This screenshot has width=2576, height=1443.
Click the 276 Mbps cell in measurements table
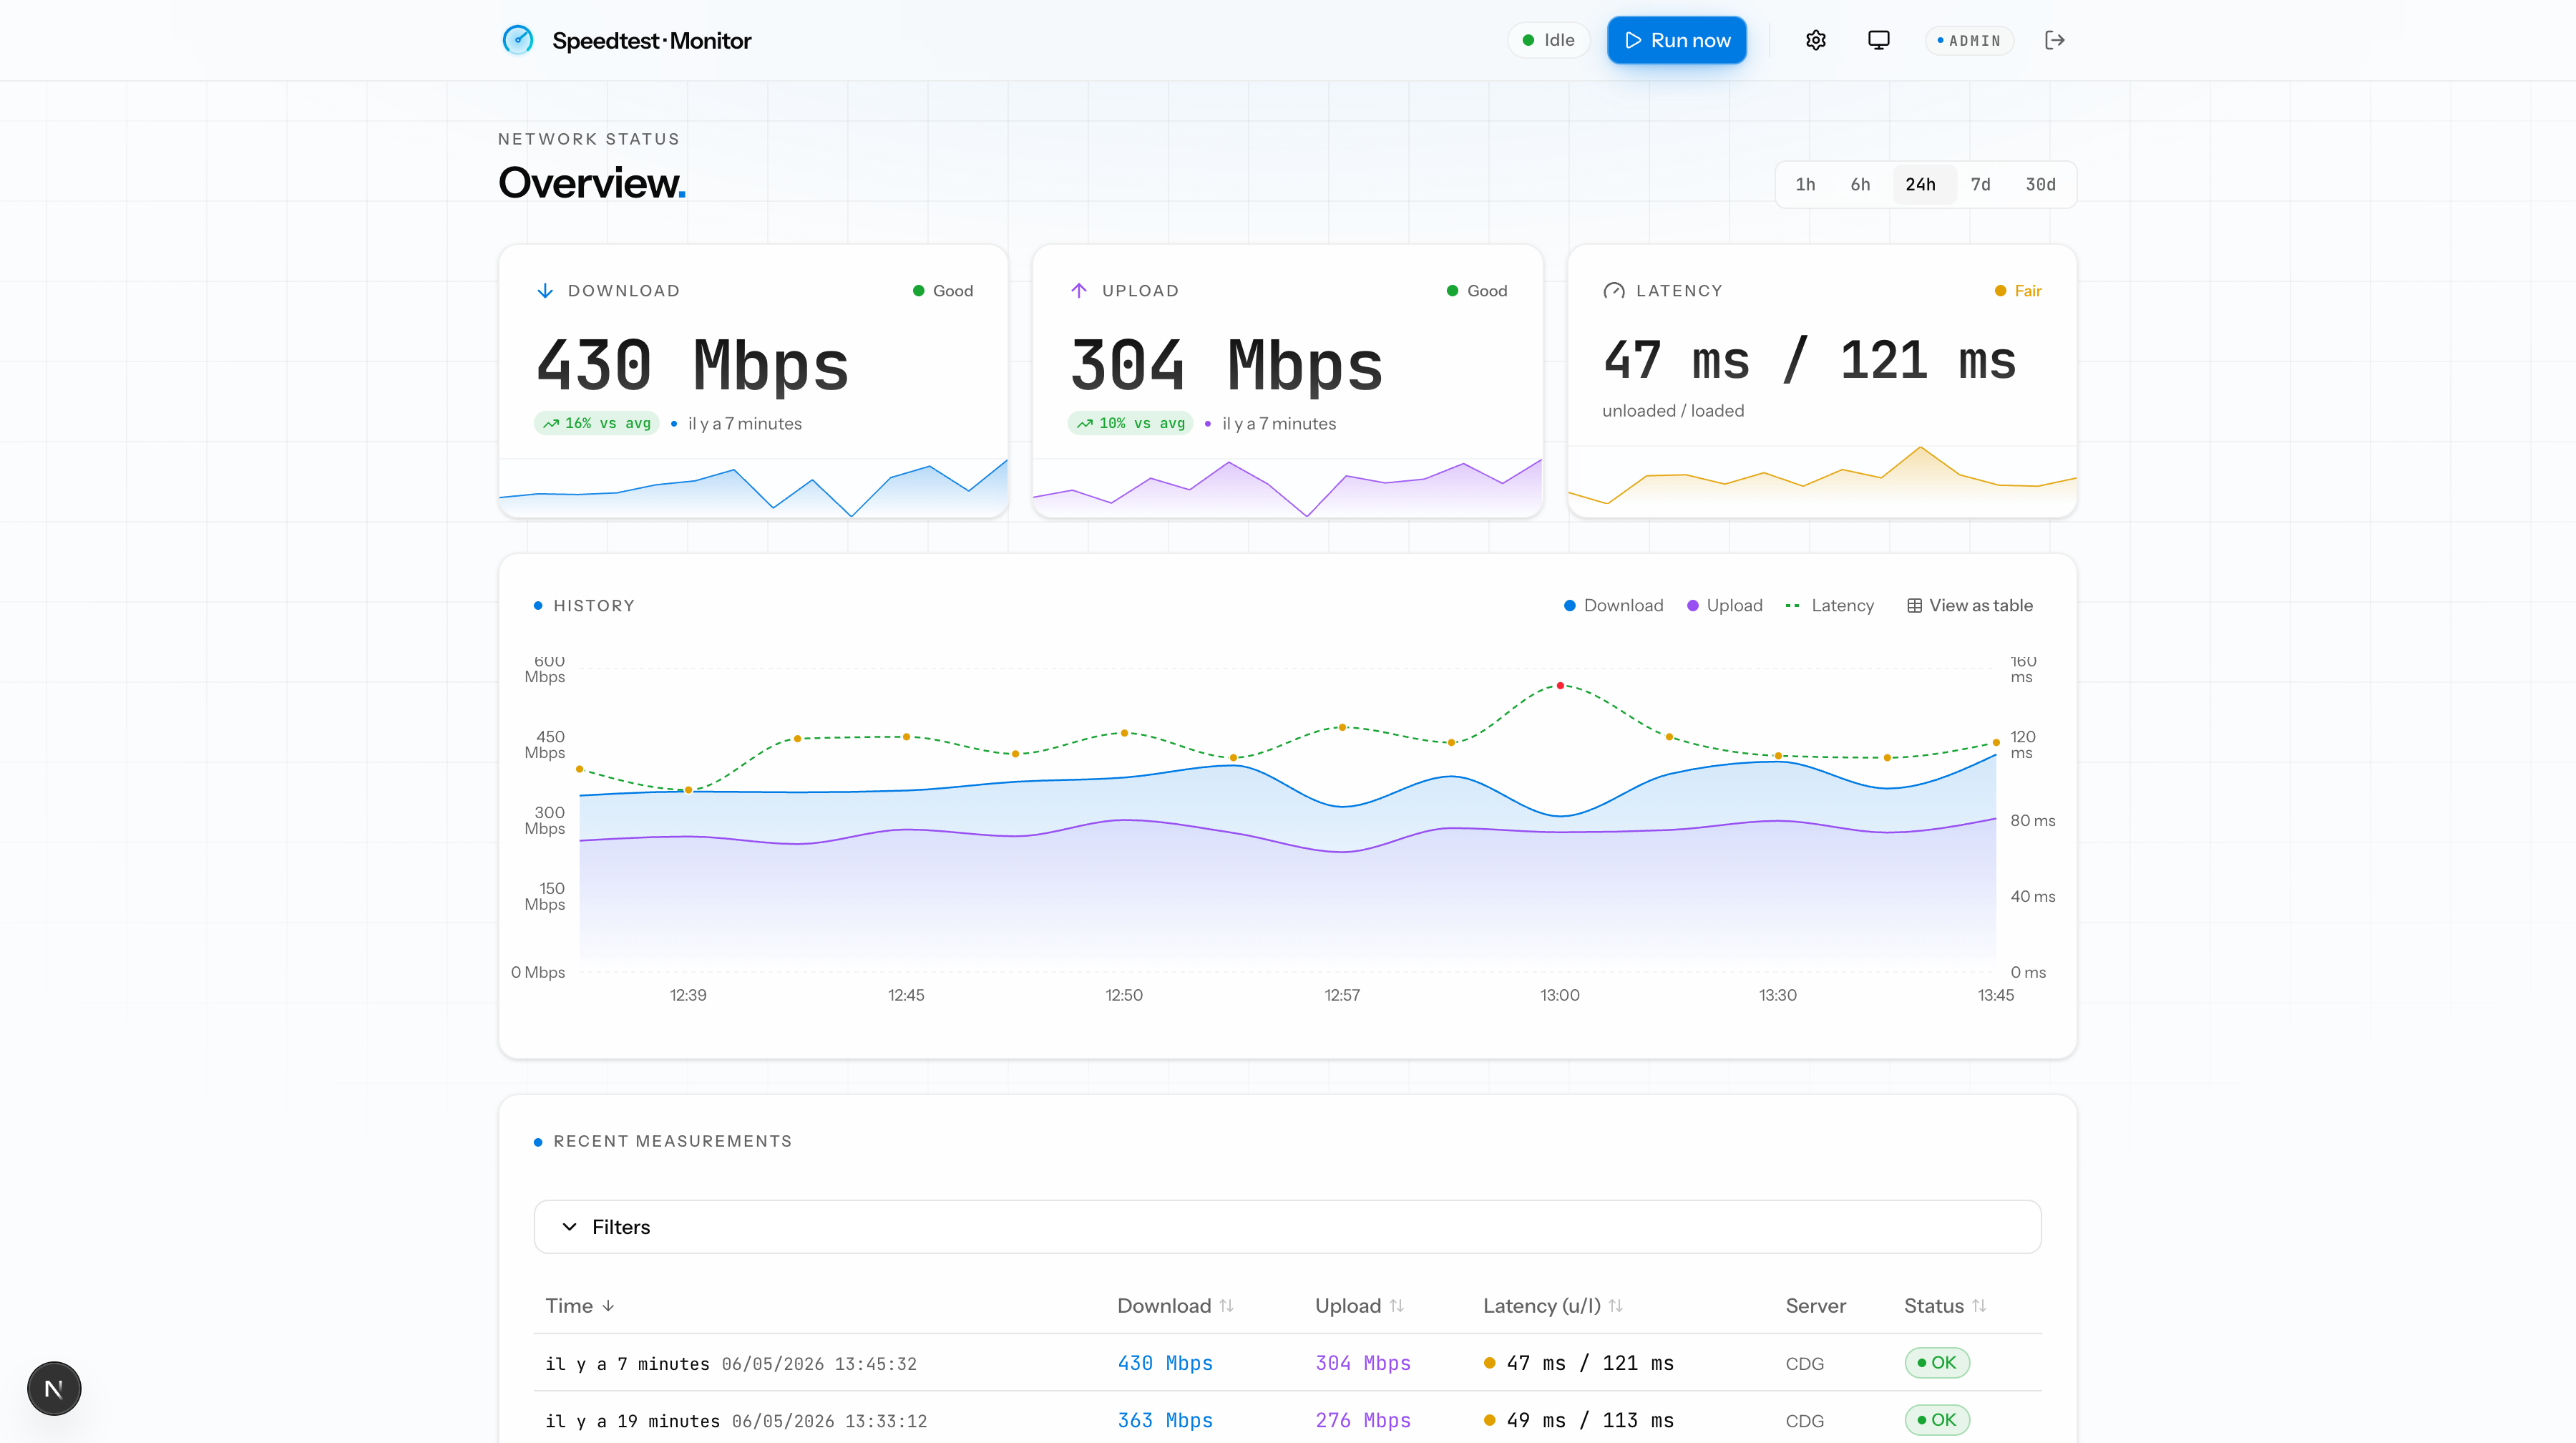tap(1363, 1420)
